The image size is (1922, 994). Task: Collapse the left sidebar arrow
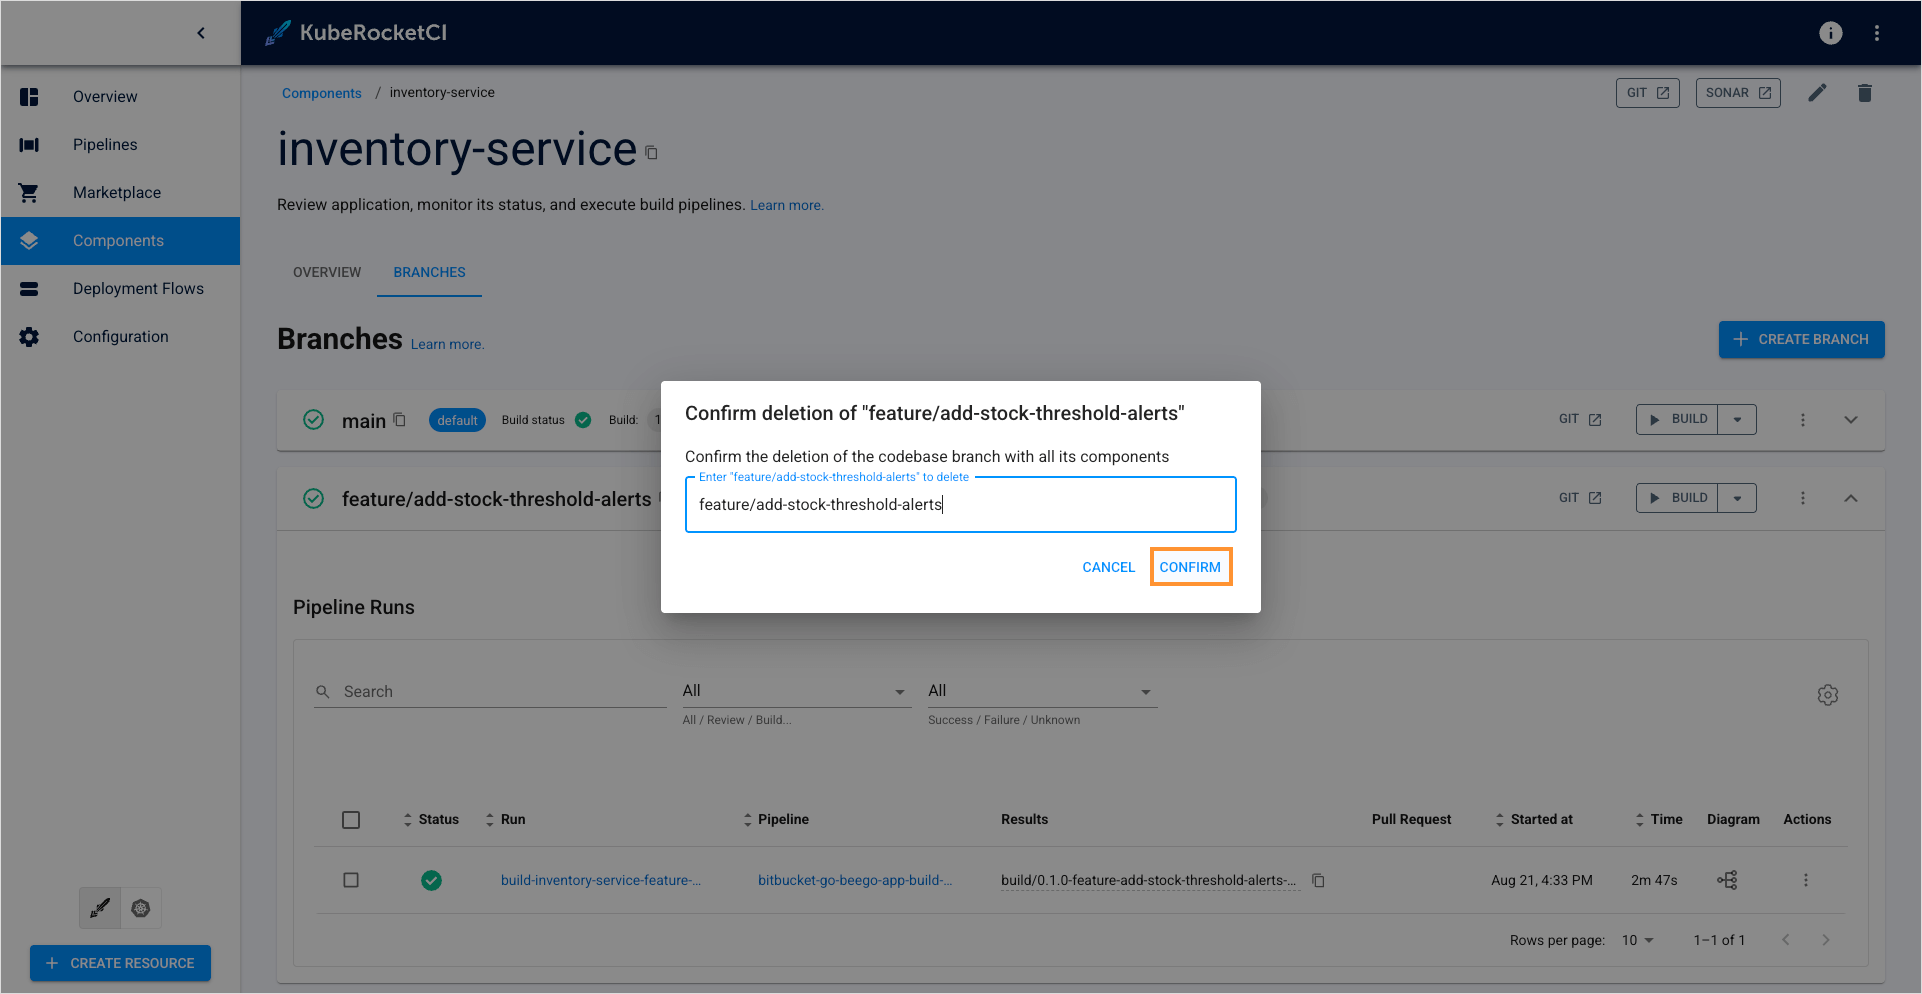(x=201, y=33)
